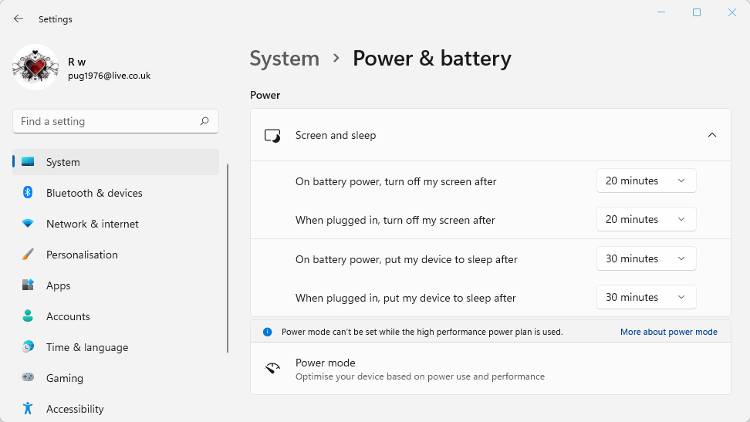This screenshot has height=422, width=750.
Task: Open battery screen-off time dropdown
Action: click(646, 181)
